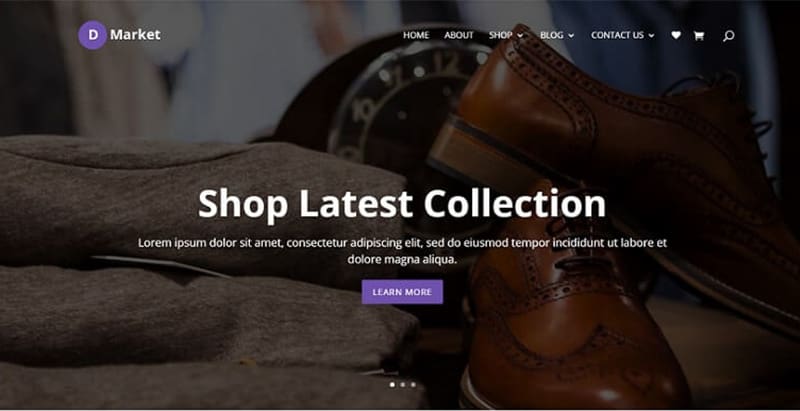Click the Shop Latest Collection headline
800x411 pixels.
coord(402,203)
